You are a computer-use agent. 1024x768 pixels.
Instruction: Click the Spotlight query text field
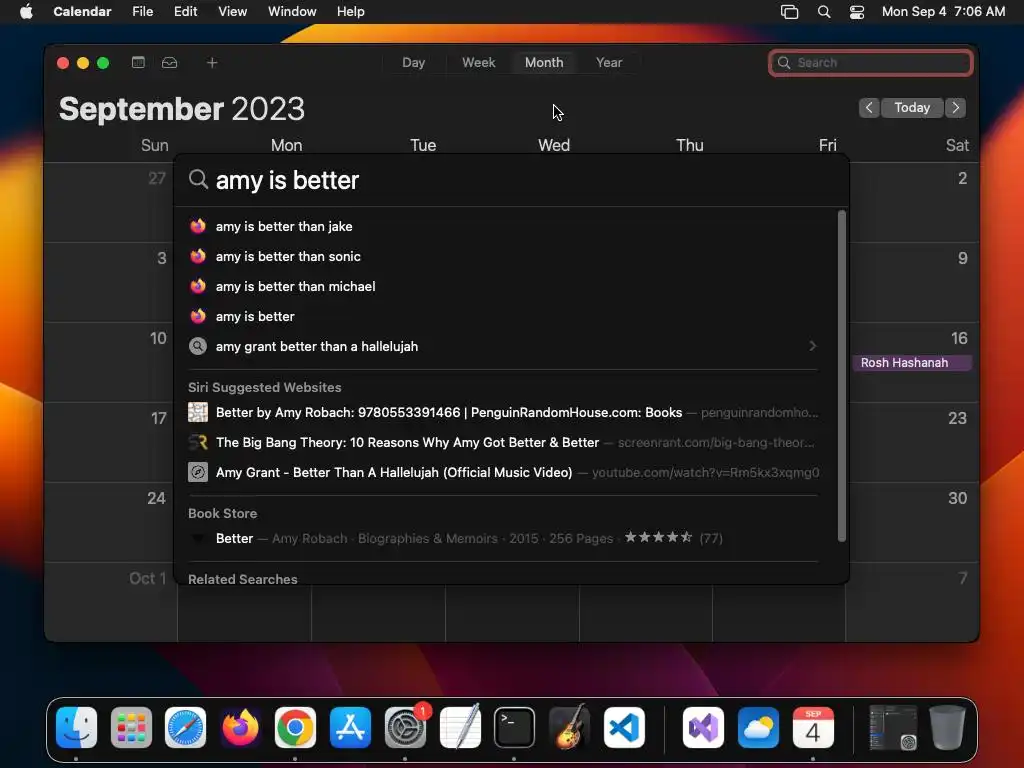511,180
